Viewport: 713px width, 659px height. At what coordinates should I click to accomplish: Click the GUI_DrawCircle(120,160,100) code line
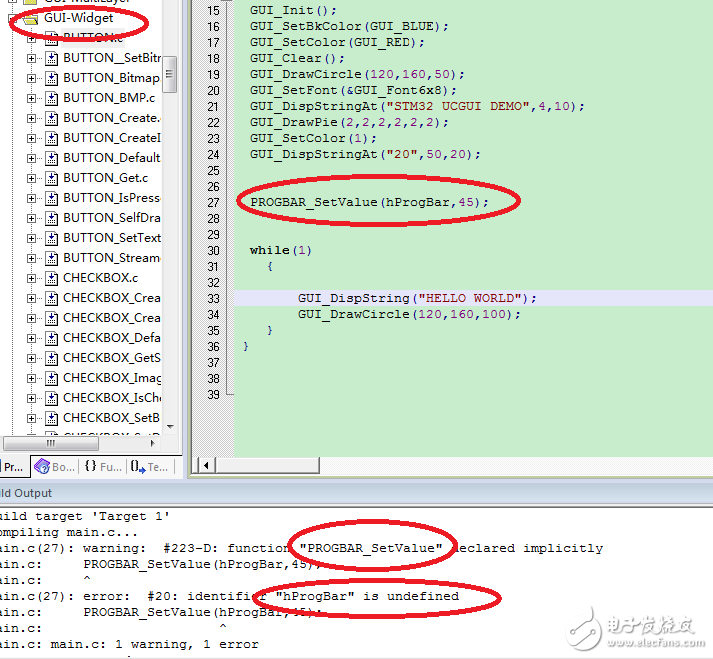pos(409,314)
